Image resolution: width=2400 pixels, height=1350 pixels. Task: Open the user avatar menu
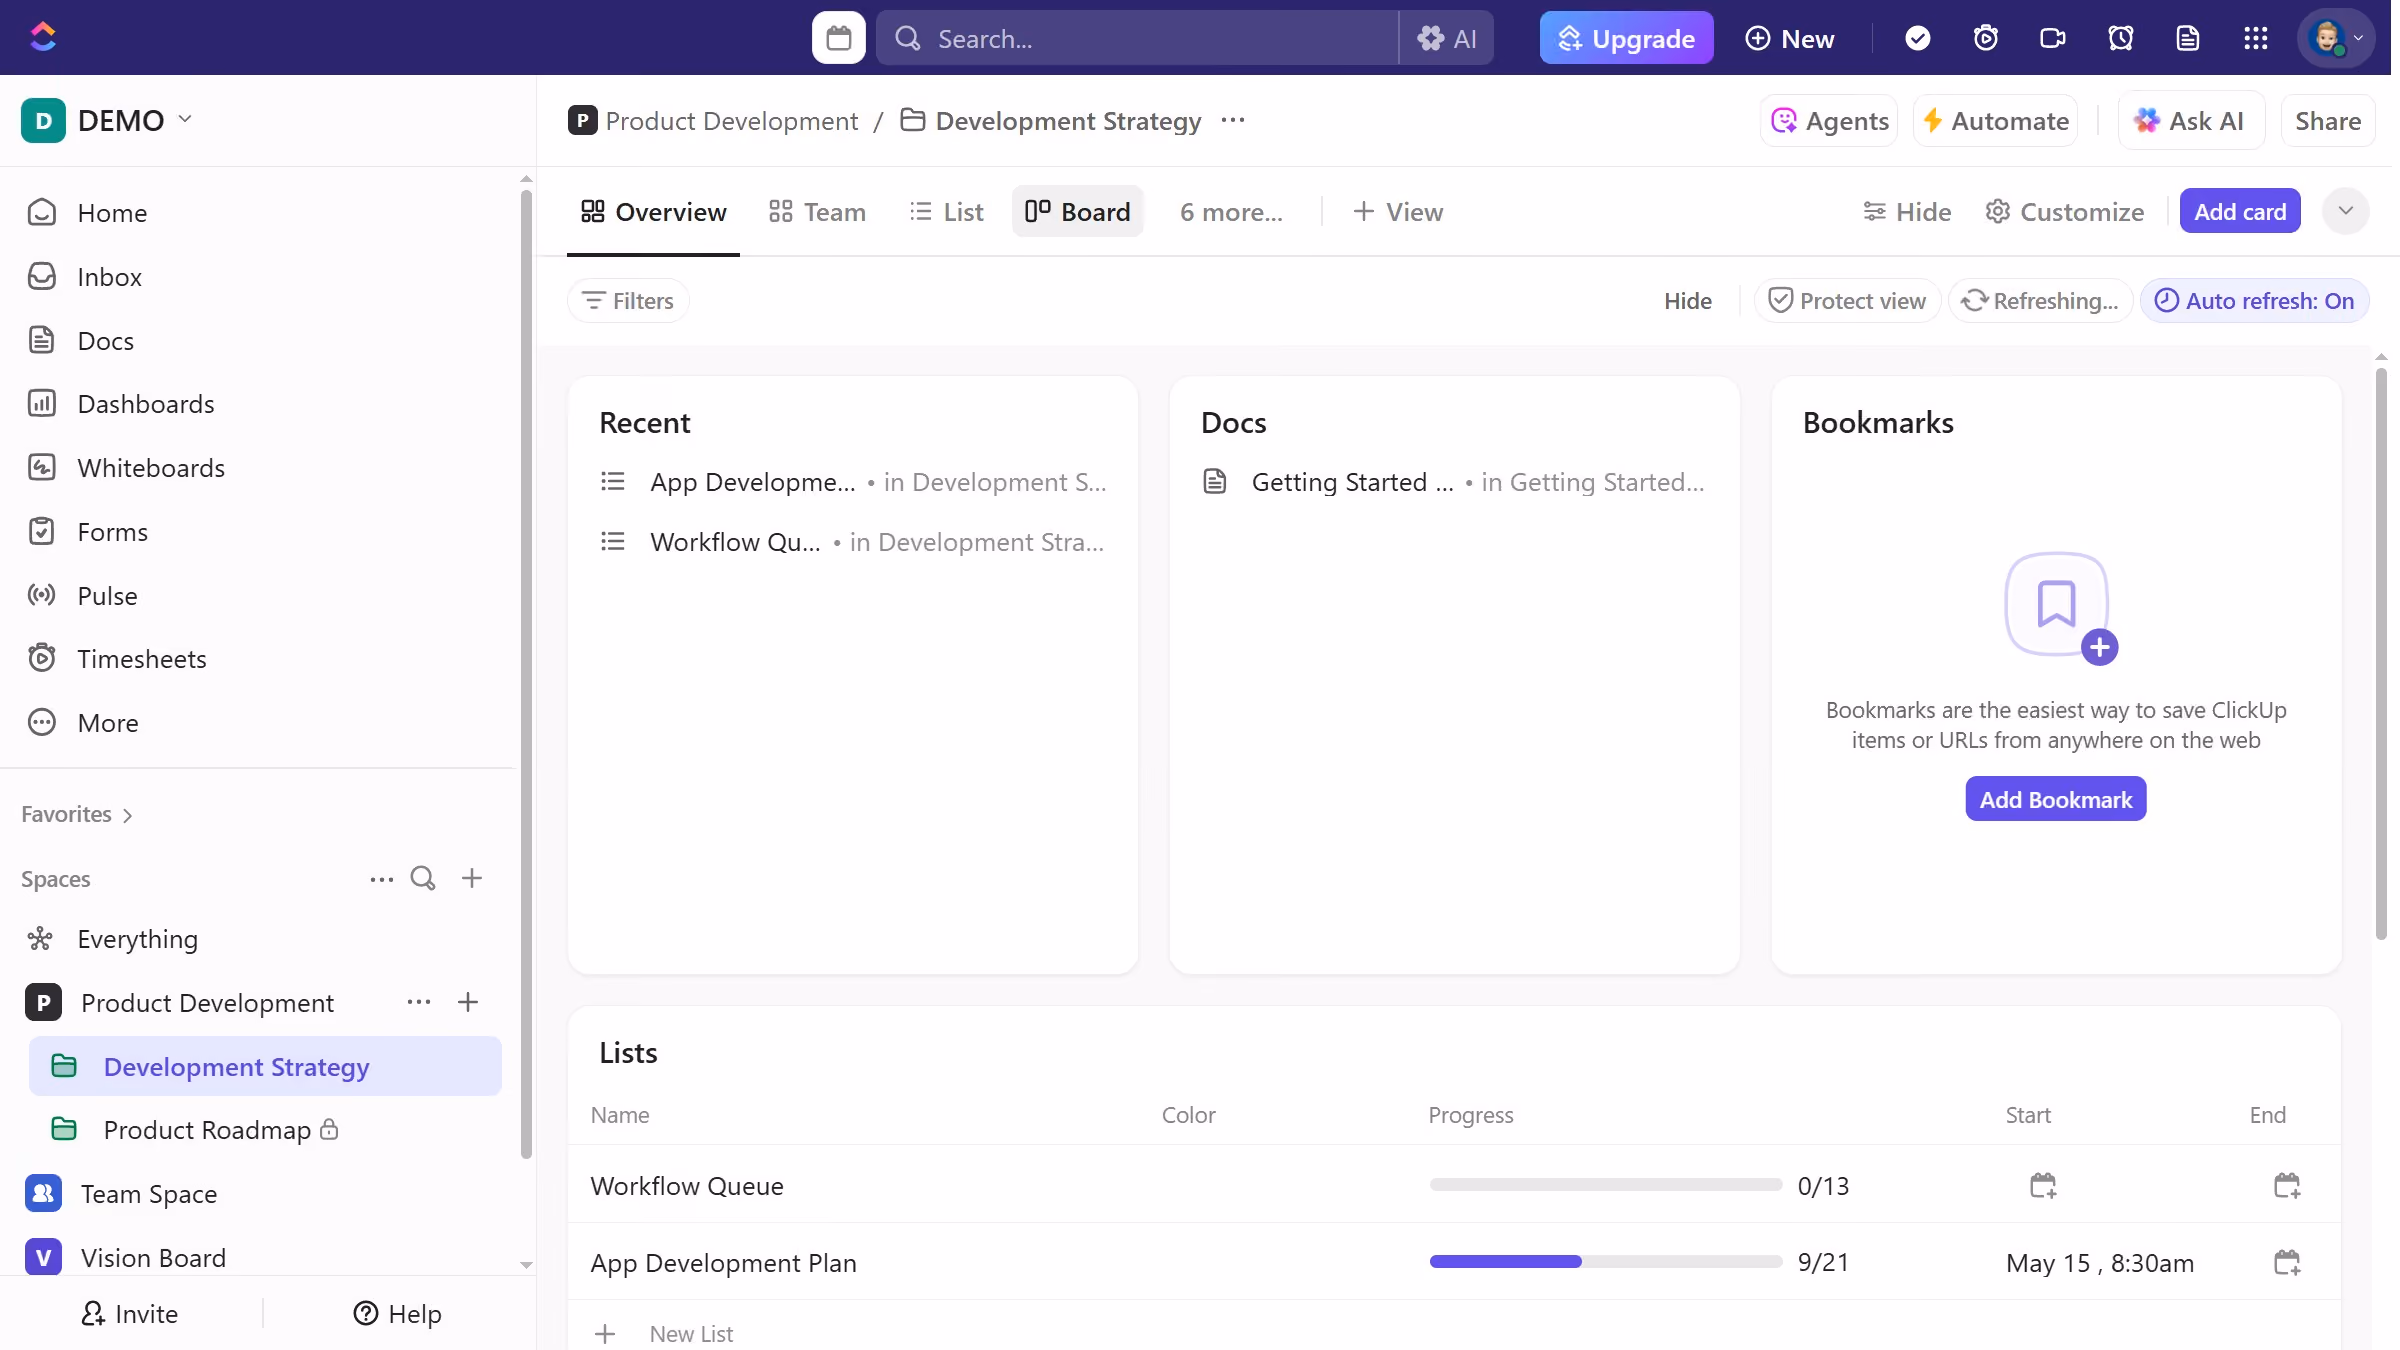pyautogui.click(x=2335, y=38)
